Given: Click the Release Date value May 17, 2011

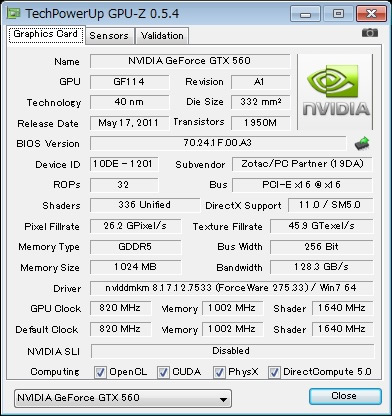Looking at the screenshot, I should tap(129, 123).
